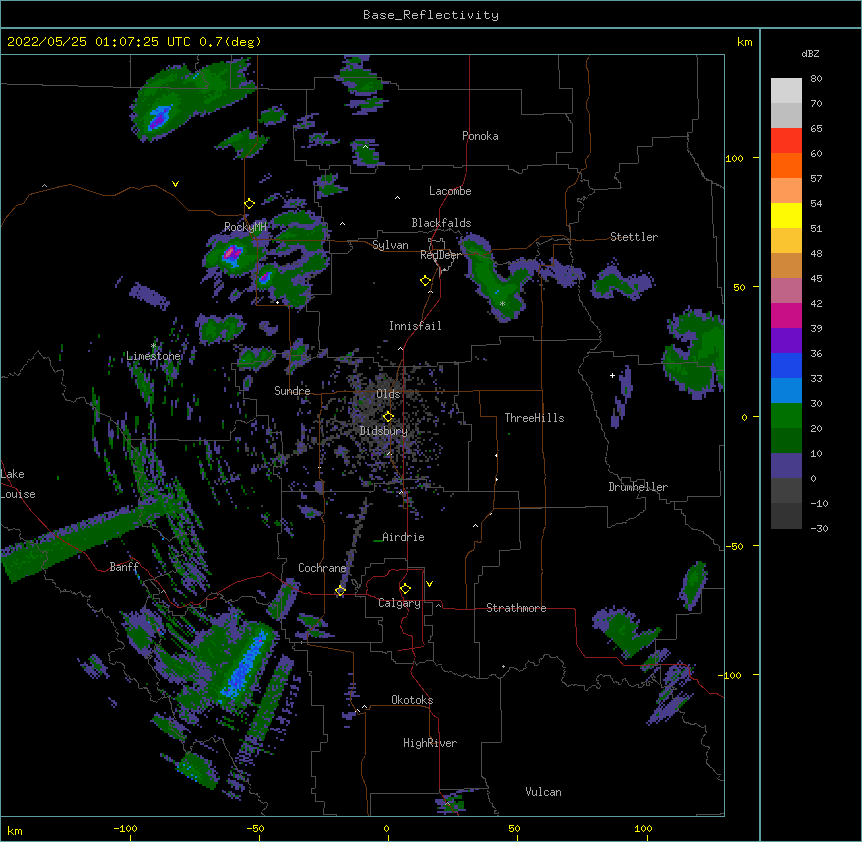862x842 pixels.
Task: Select the Olds label
Action: click(x=388, y=394)
